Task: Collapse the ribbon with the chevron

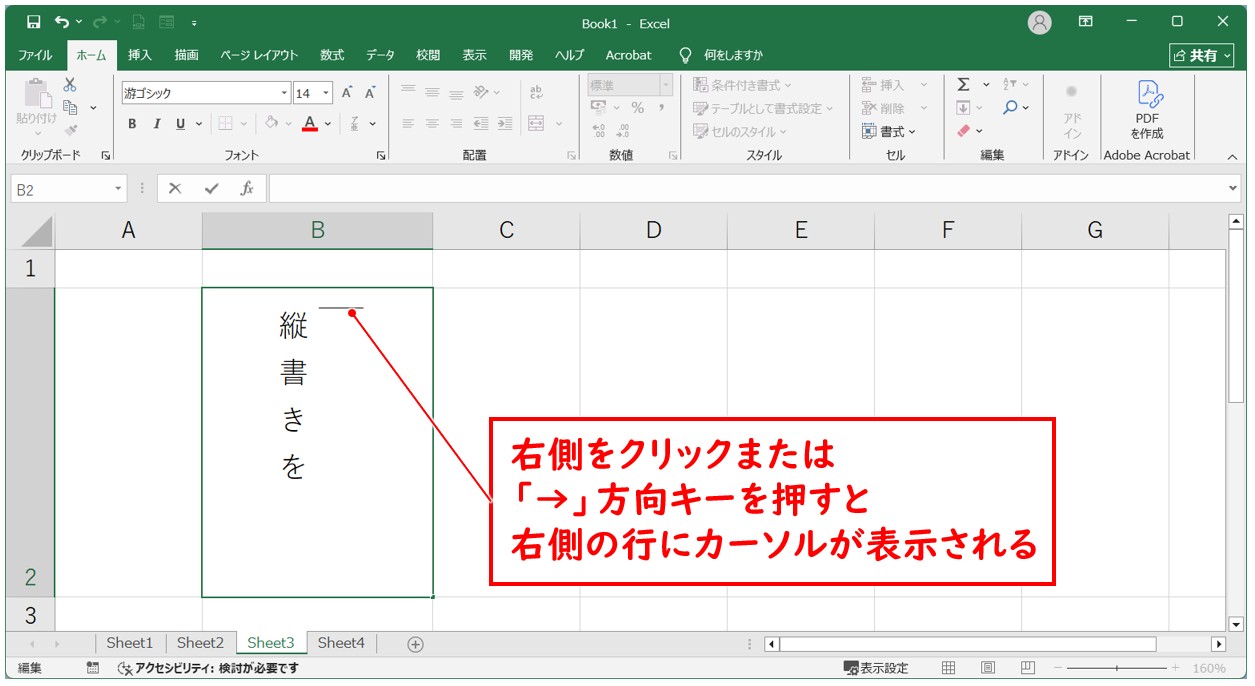Action: [x=1232, y=157]
